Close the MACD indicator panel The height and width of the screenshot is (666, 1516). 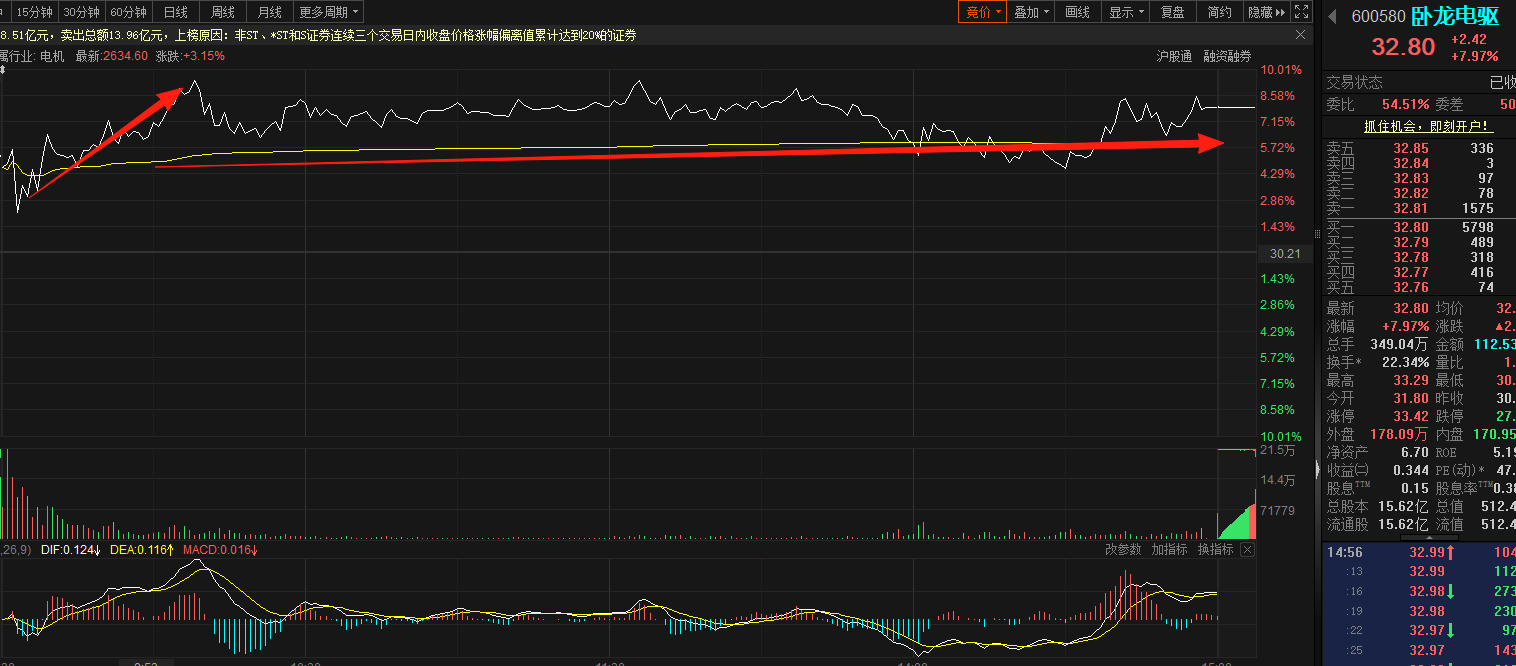click(1247, 550)
